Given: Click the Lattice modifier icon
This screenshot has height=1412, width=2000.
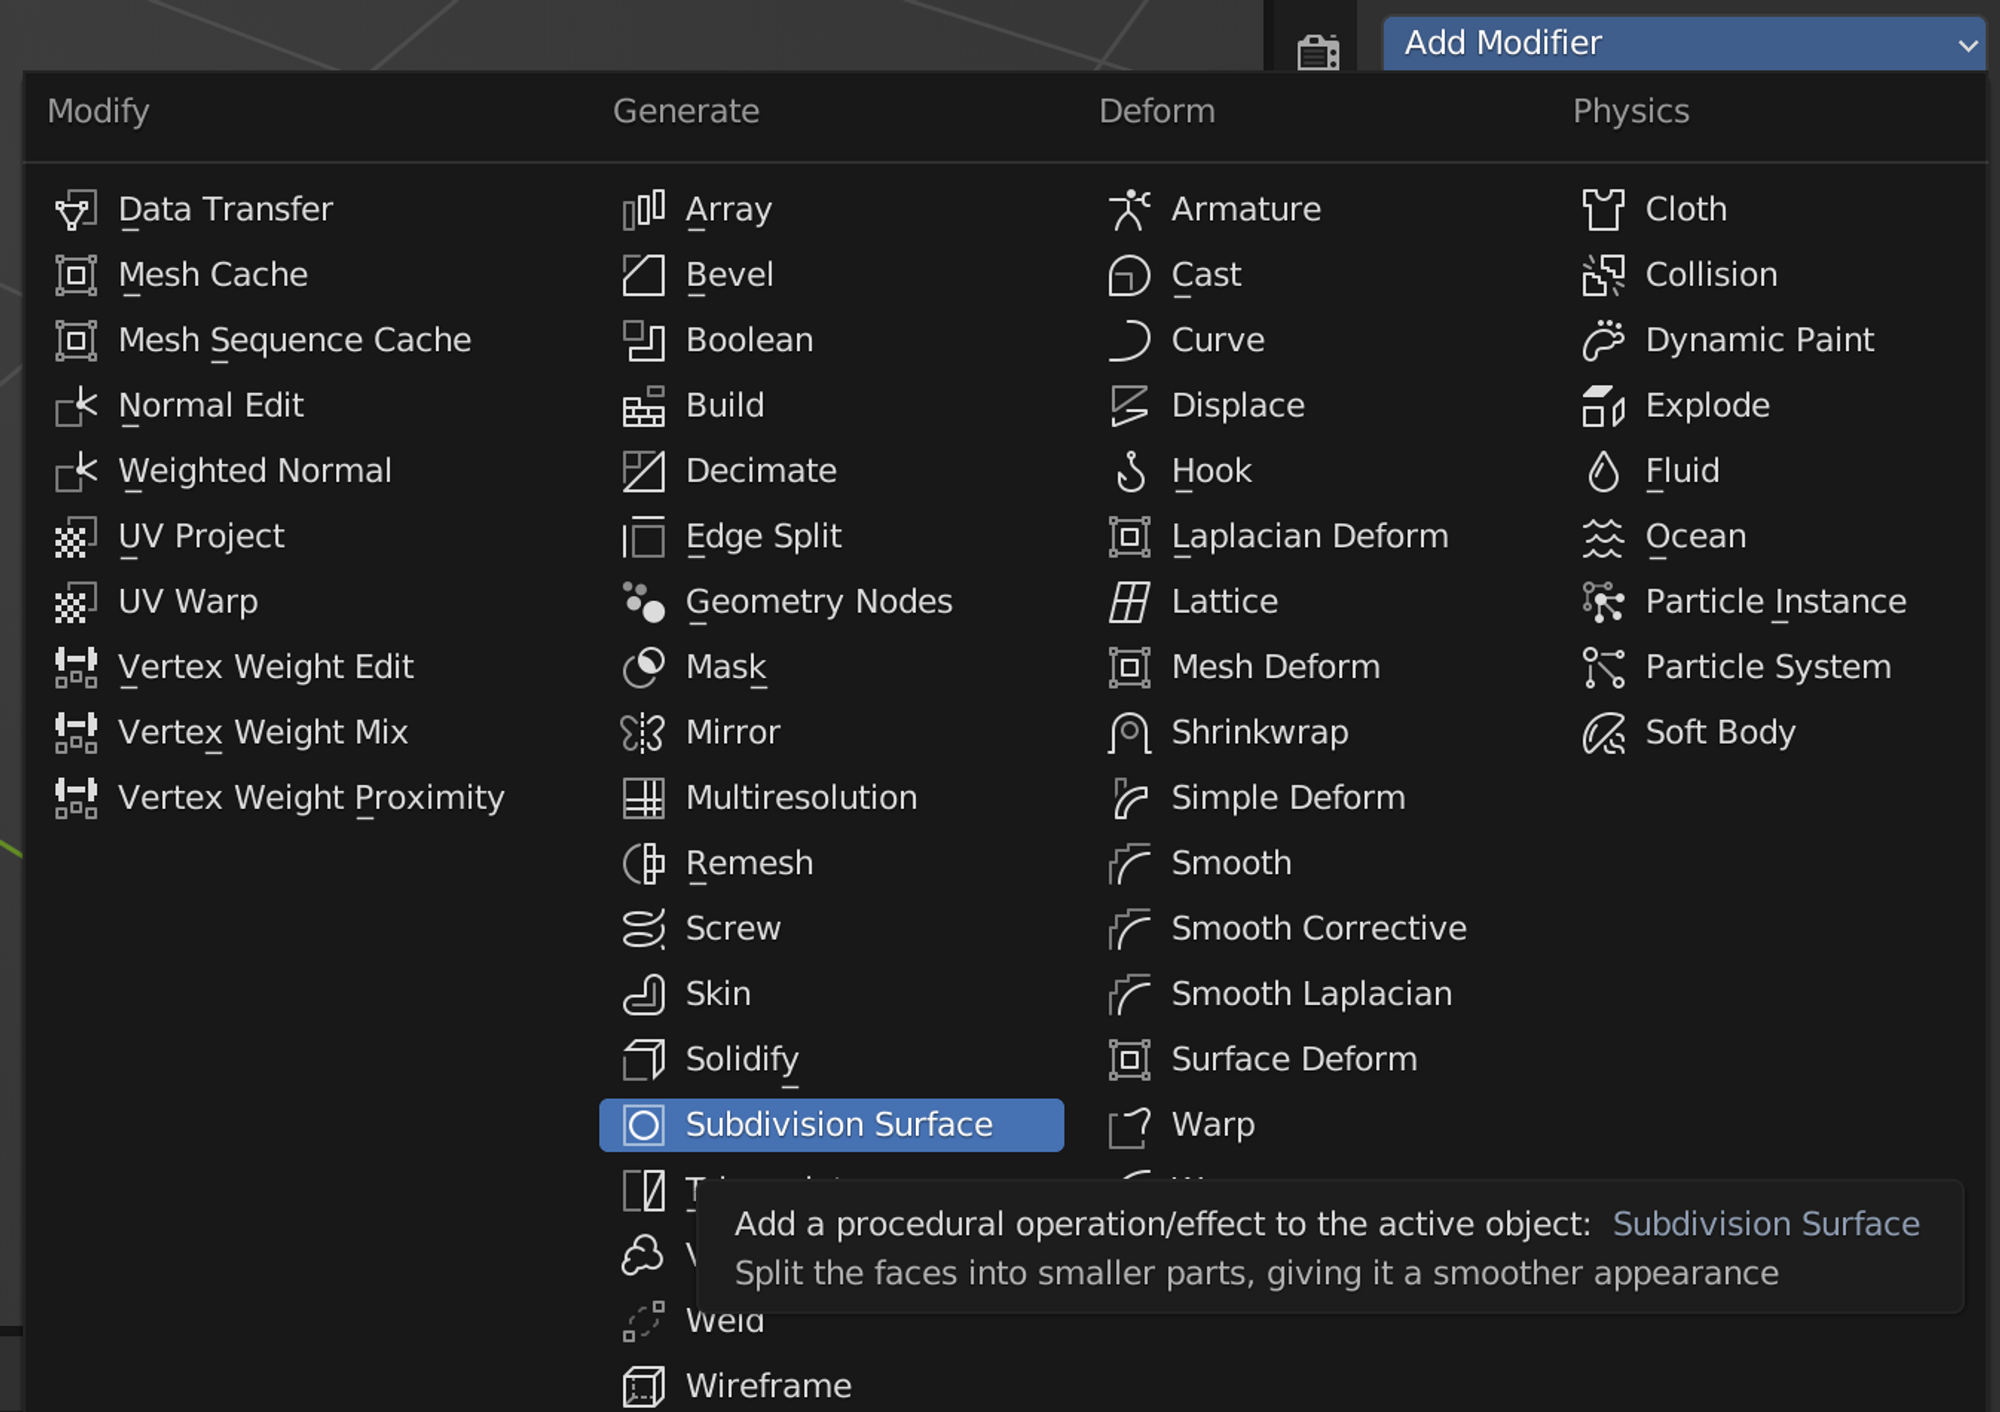Looking at the screenshot, I should [x=1129, y=602].
